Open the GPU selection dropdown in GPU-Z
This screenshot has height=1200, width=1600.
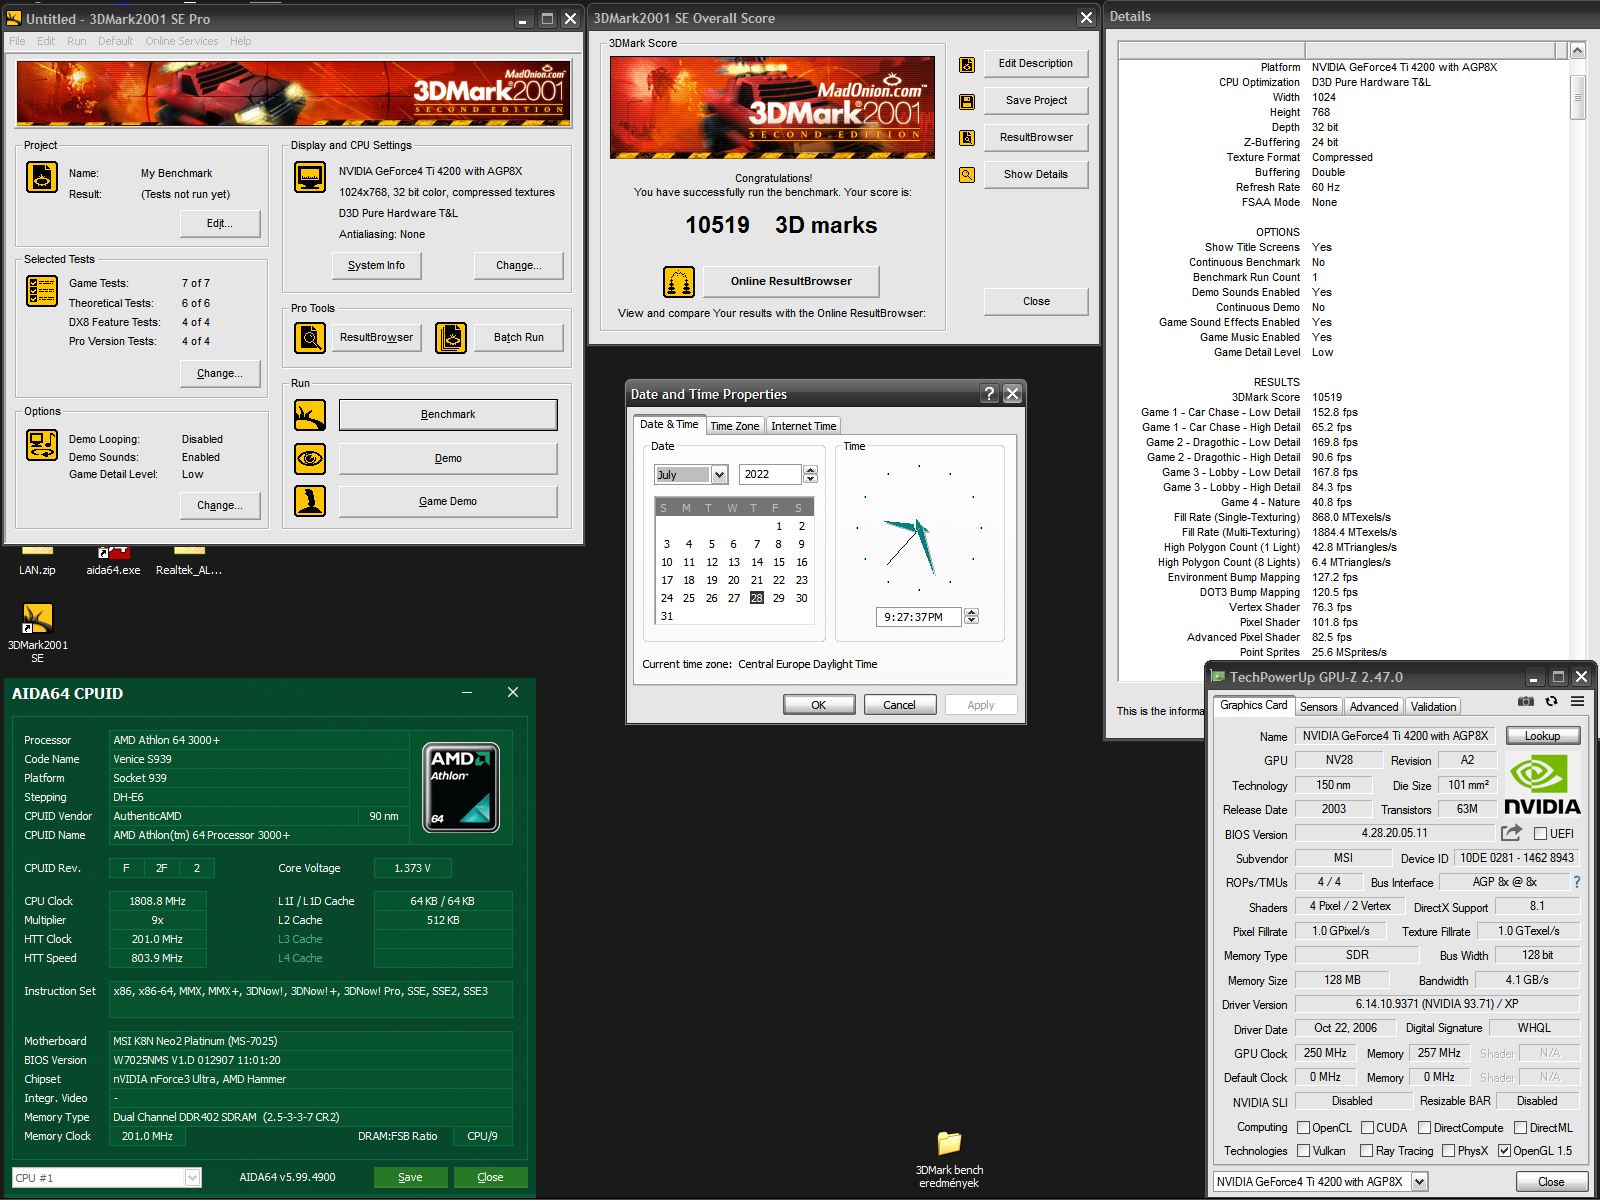tap(1419, 1182)
